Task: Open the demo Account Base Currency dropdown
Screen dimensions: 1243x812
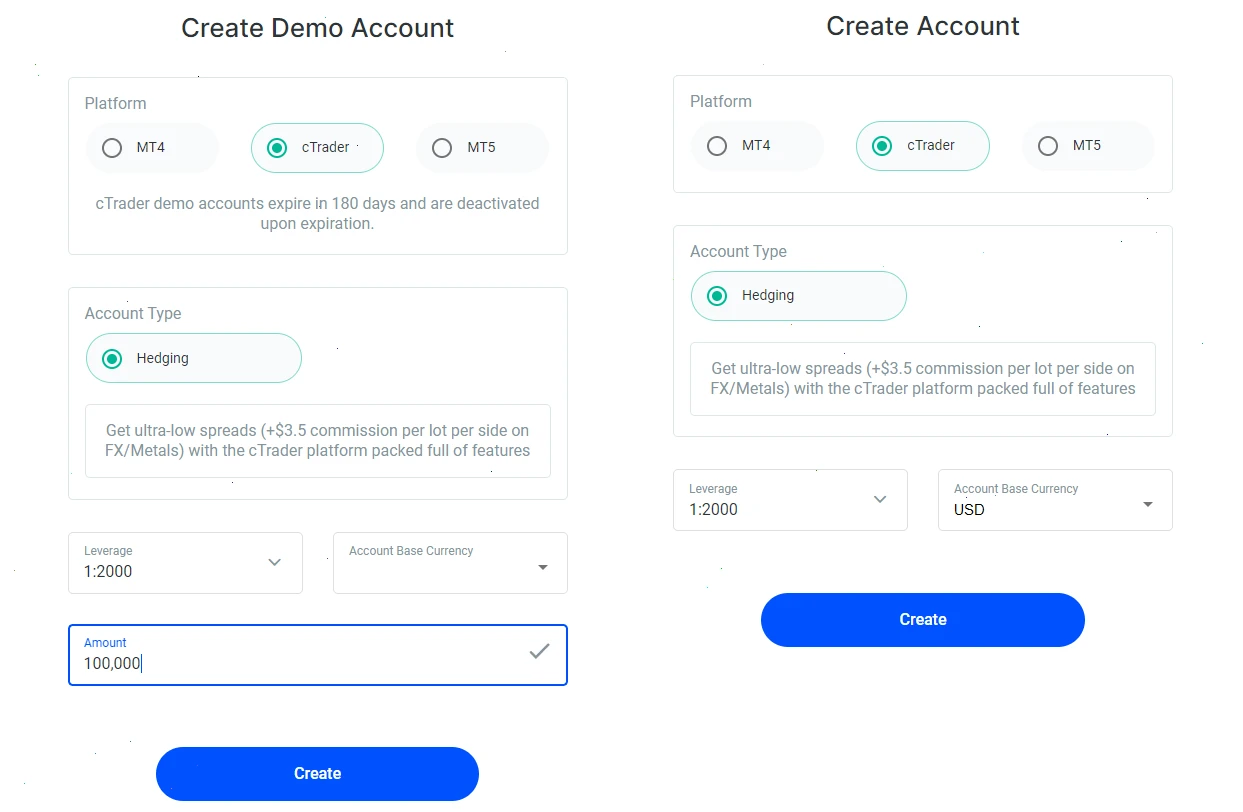Action: (449, 563)
